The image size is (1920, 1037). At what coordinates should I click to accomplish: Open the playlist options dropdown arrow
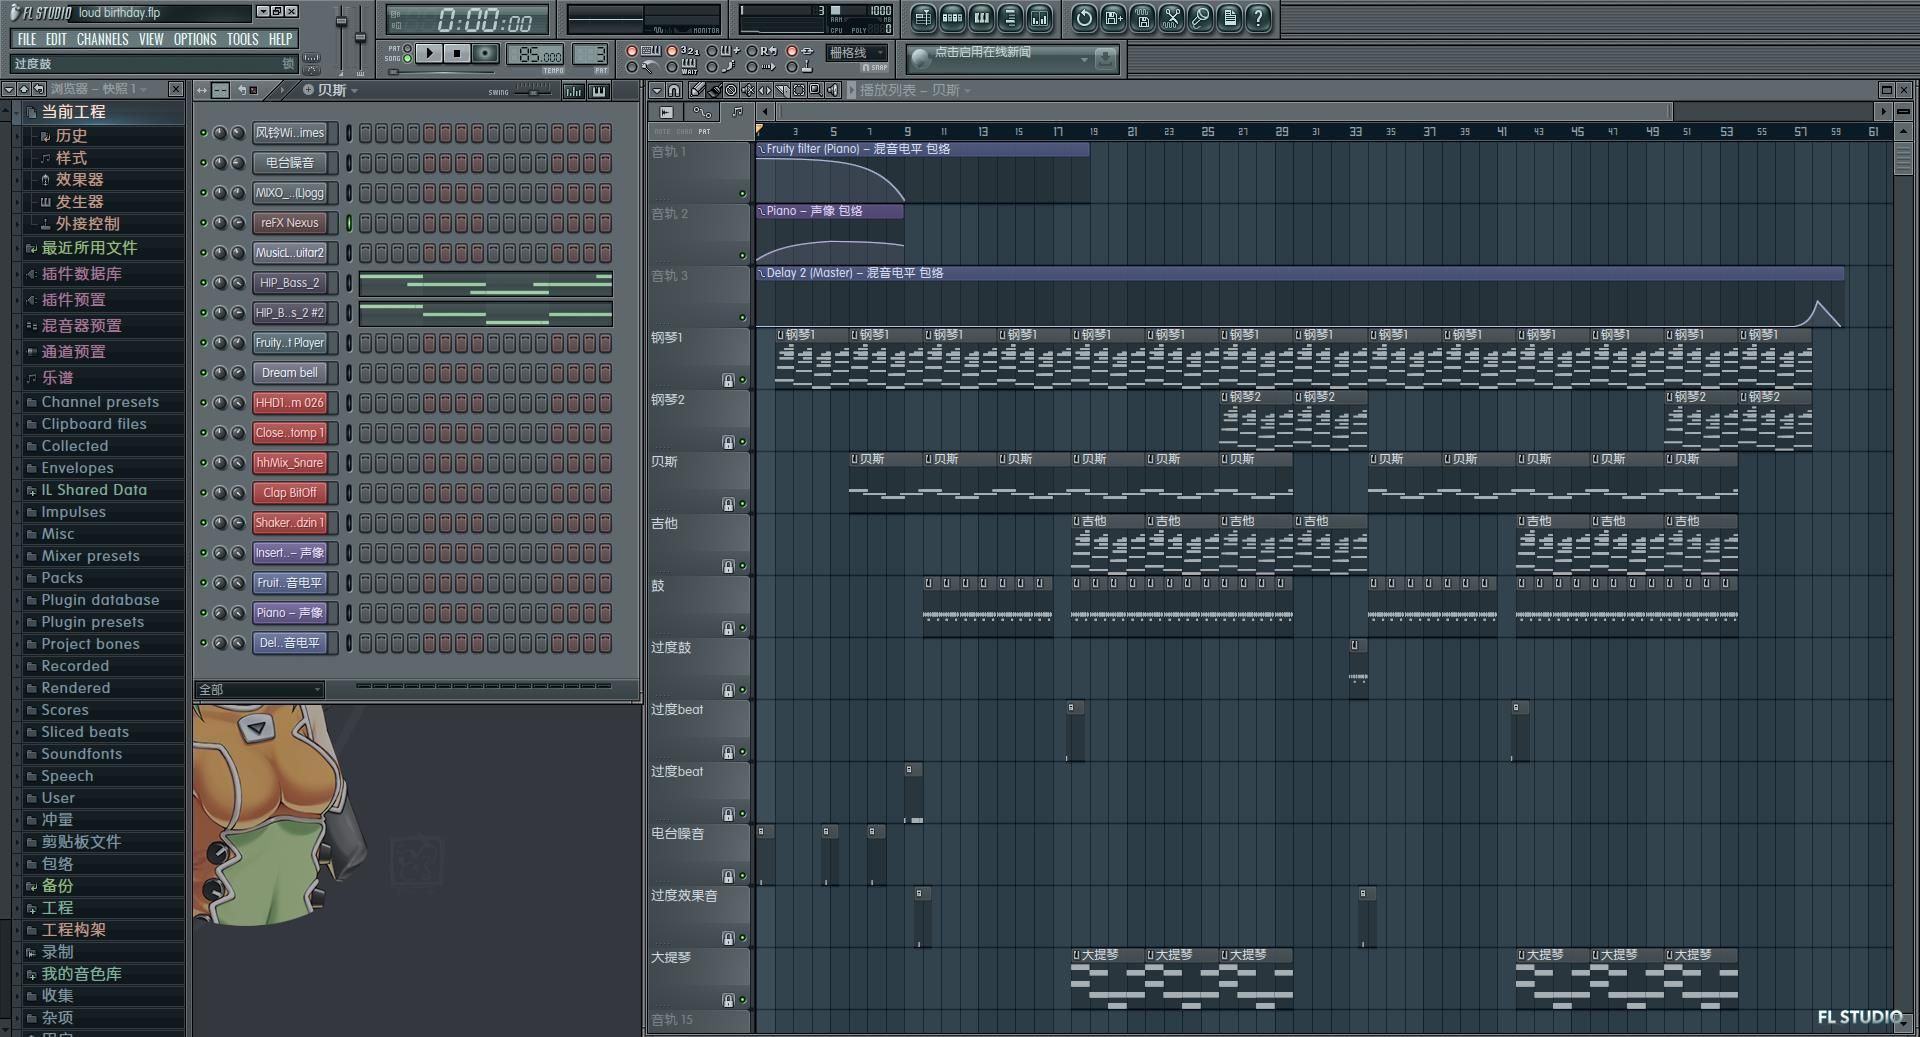(657, 90)
